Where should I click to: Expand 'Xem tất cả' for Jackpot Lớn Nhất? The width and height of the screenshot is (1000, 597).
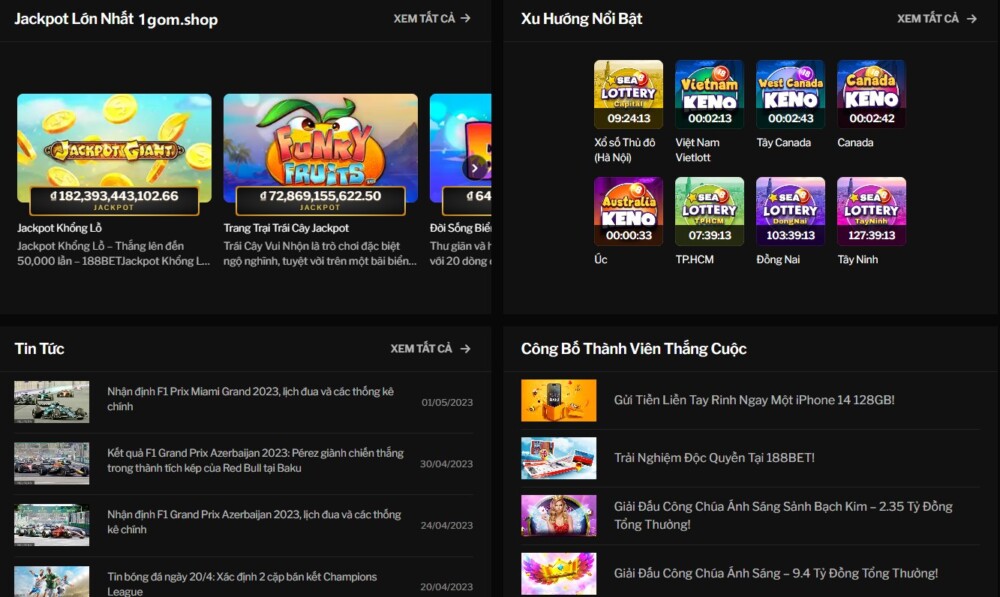pyautogui.click(x=432, y=18)
